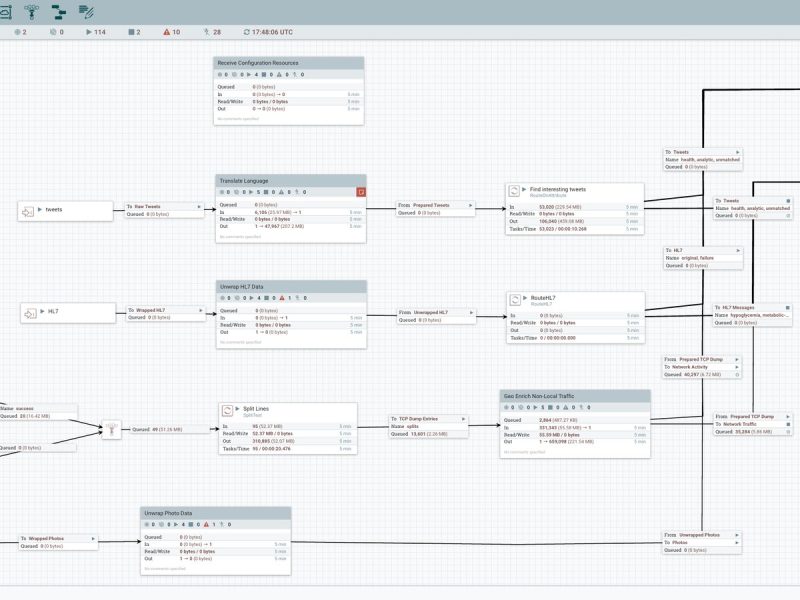Click run status arrow on Find interesting tweets
Image resolution: width=800 pixels, height=600 pixels.
524,189
